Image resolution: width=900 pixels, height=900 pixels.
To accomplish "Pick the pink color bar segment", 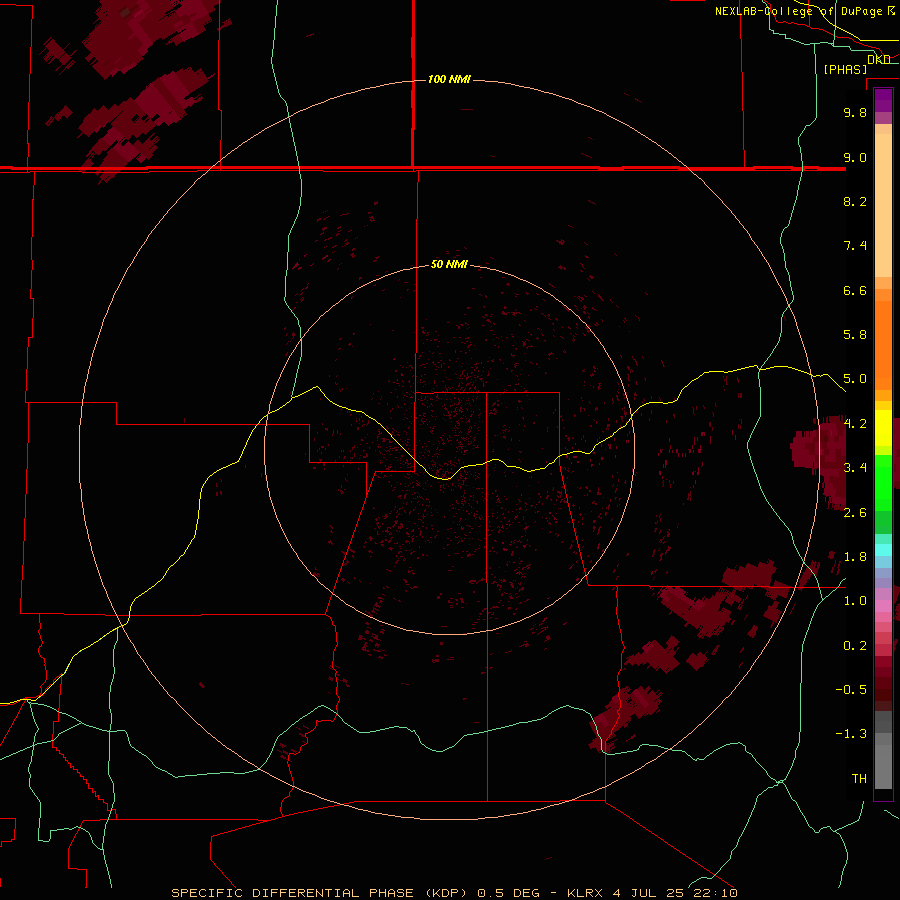I will (883, 606).
